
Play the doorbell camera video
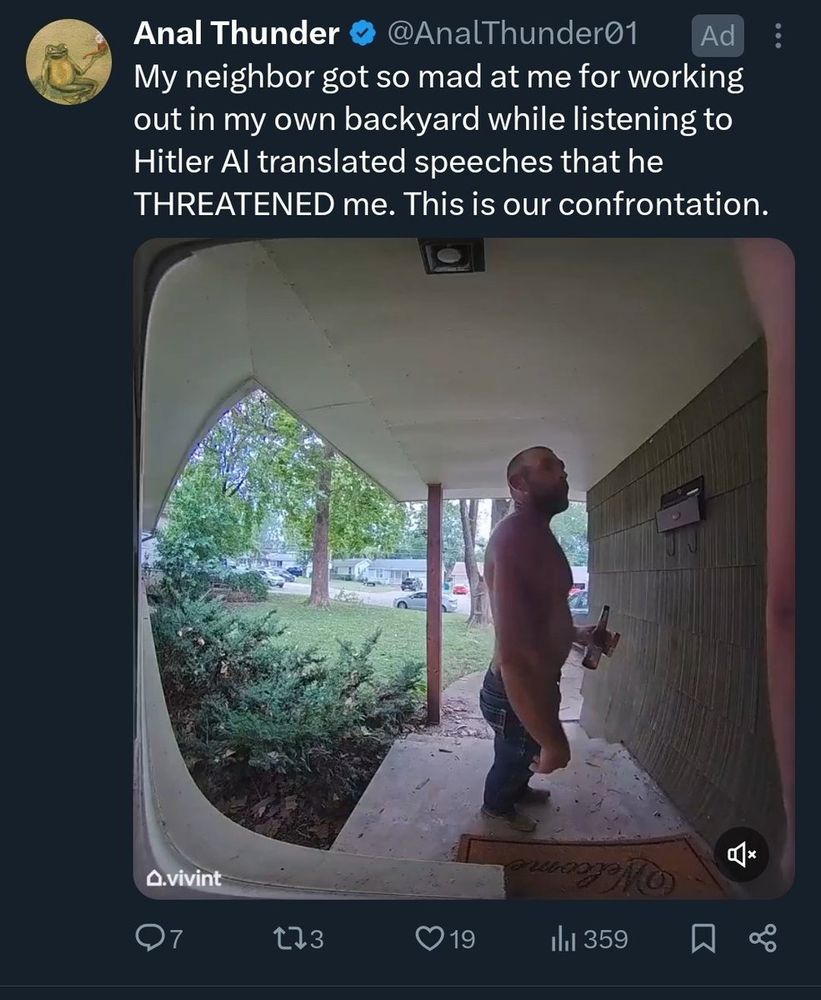pyautogui.click(x=464, y=568)
